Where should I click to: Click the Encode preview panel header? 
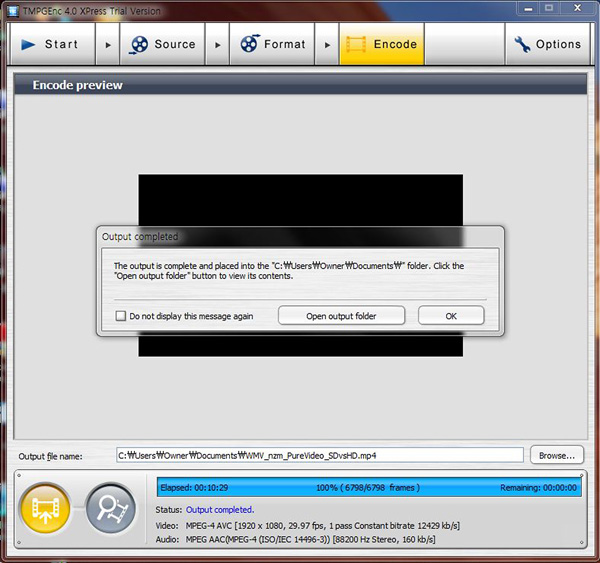300,85
